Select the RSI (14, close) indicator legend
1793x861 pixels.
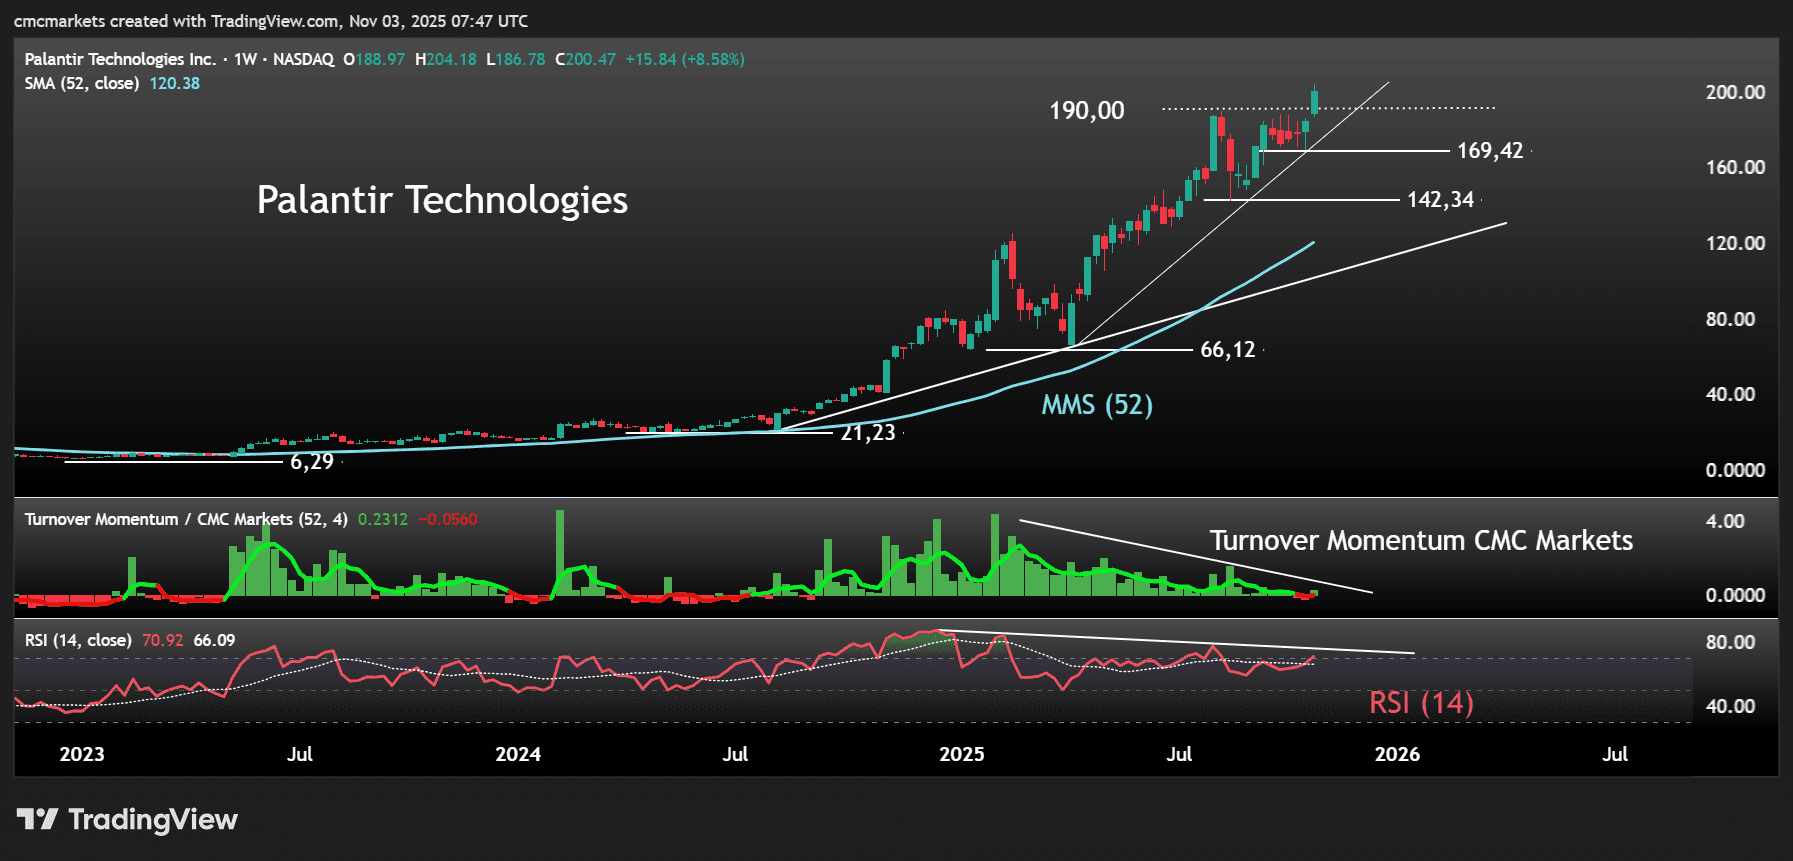[x=78, y=640]
